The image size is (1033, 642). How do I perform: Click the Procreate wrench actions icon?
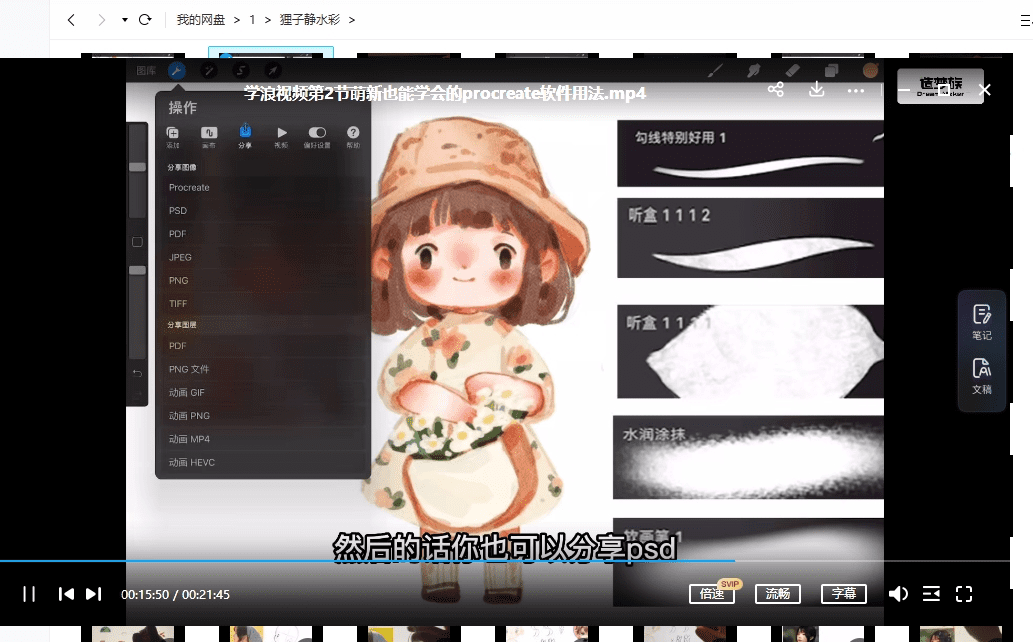(177, 71)
